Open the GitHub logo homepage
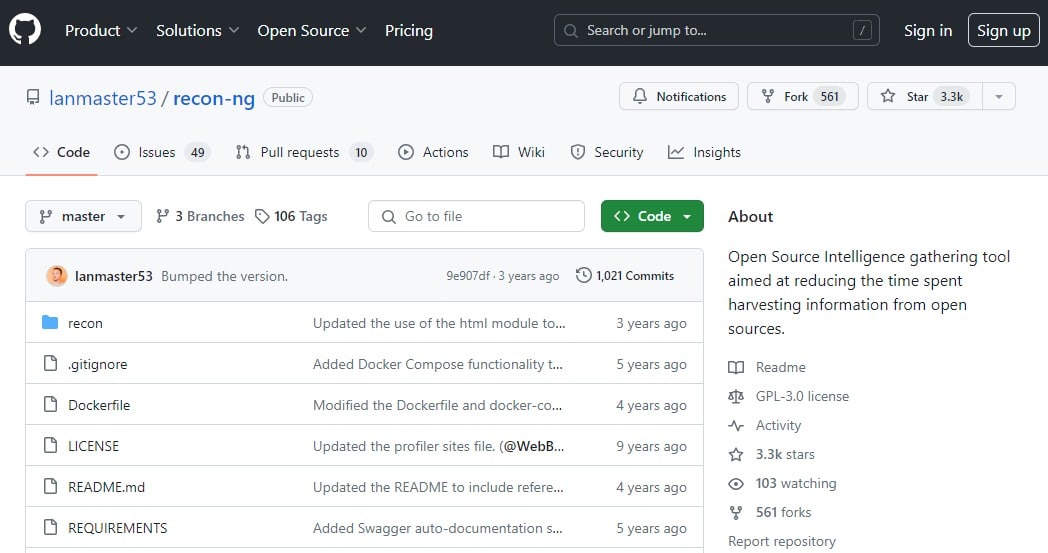The width and height of the screenshot is (1048, 553). (25, 30)
